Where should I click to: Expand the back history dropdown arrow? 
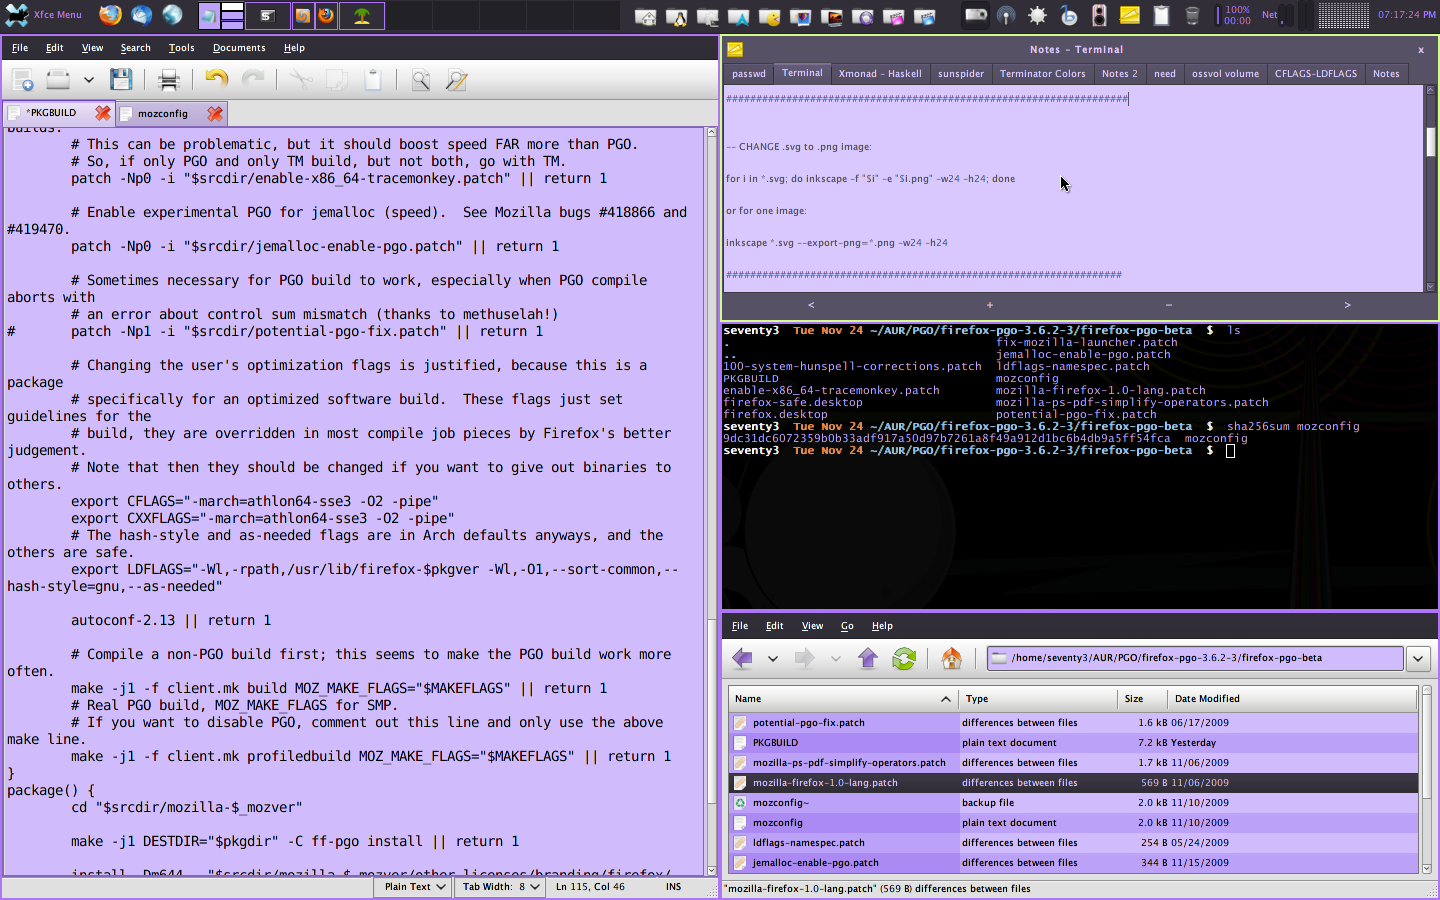772,659
